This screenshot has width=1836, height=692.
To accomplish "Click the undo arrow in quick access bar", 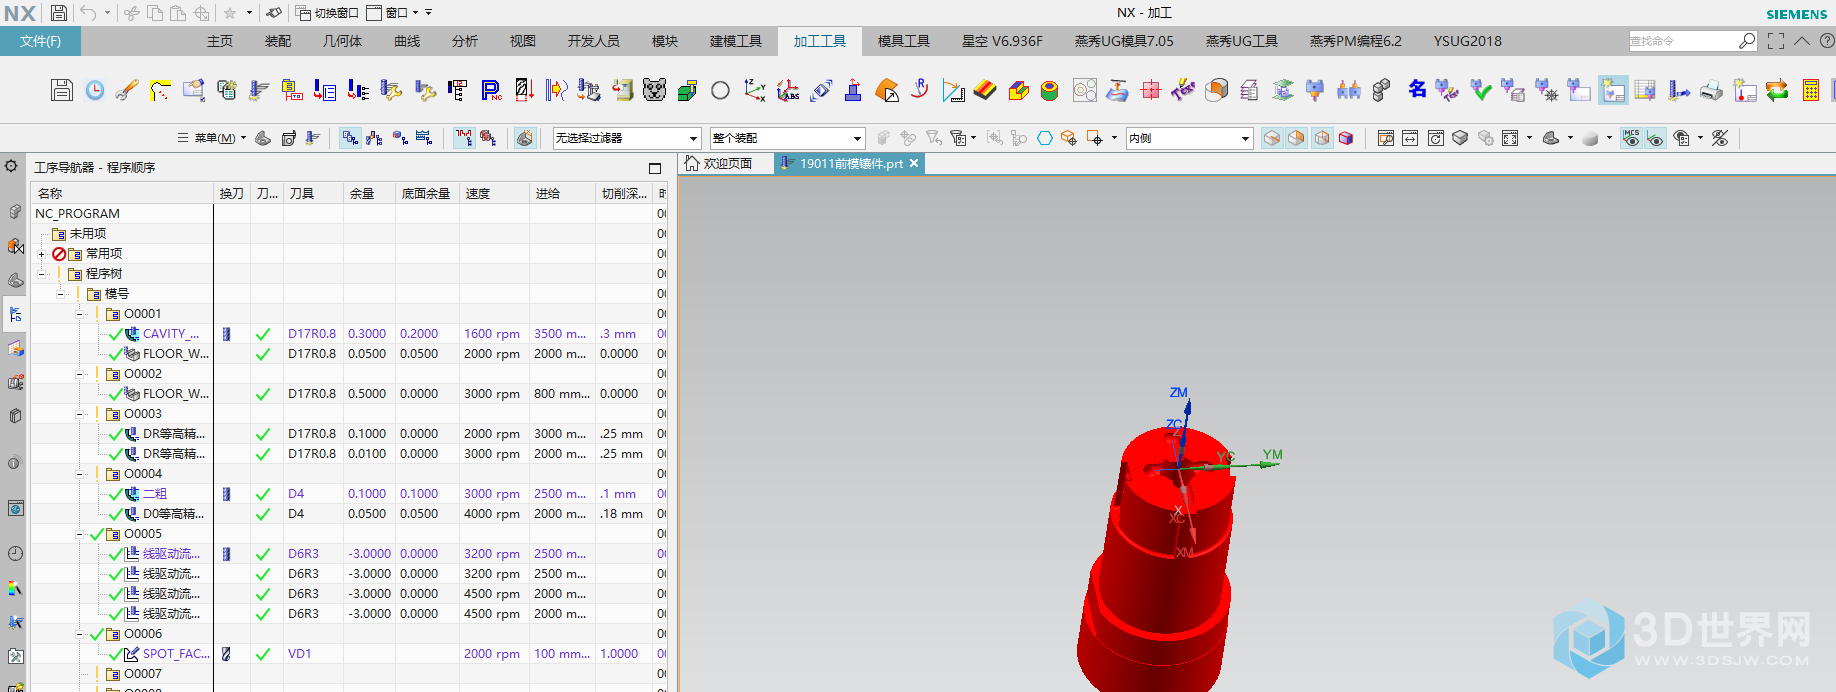I will (x=88, y=13).
